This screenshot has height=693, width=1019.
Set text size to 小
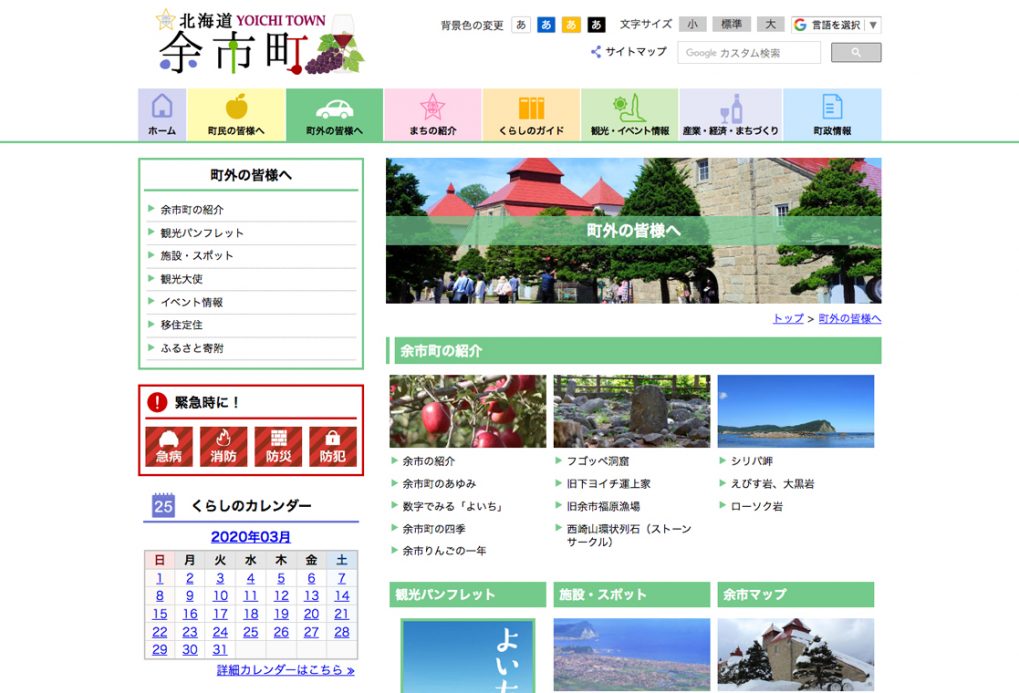(x=692, y=25)
